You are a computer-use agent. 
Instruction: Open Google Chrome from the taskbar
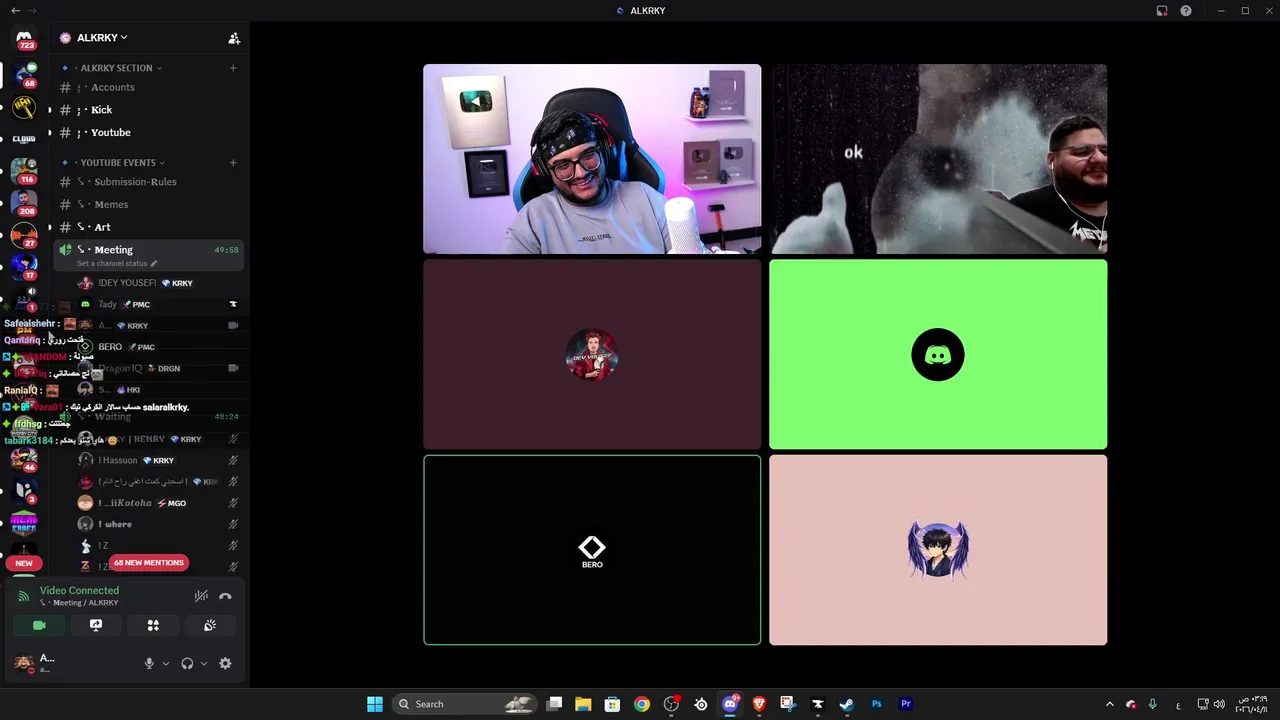(x=642, y=704)
